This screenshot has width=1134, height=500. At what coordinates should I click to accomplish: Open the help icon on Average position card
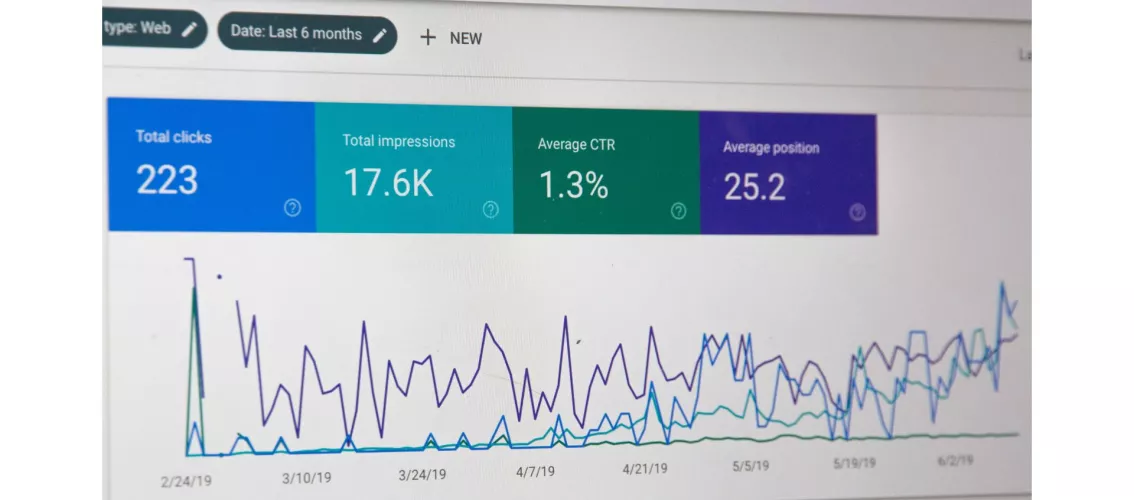tap(857, 212)
